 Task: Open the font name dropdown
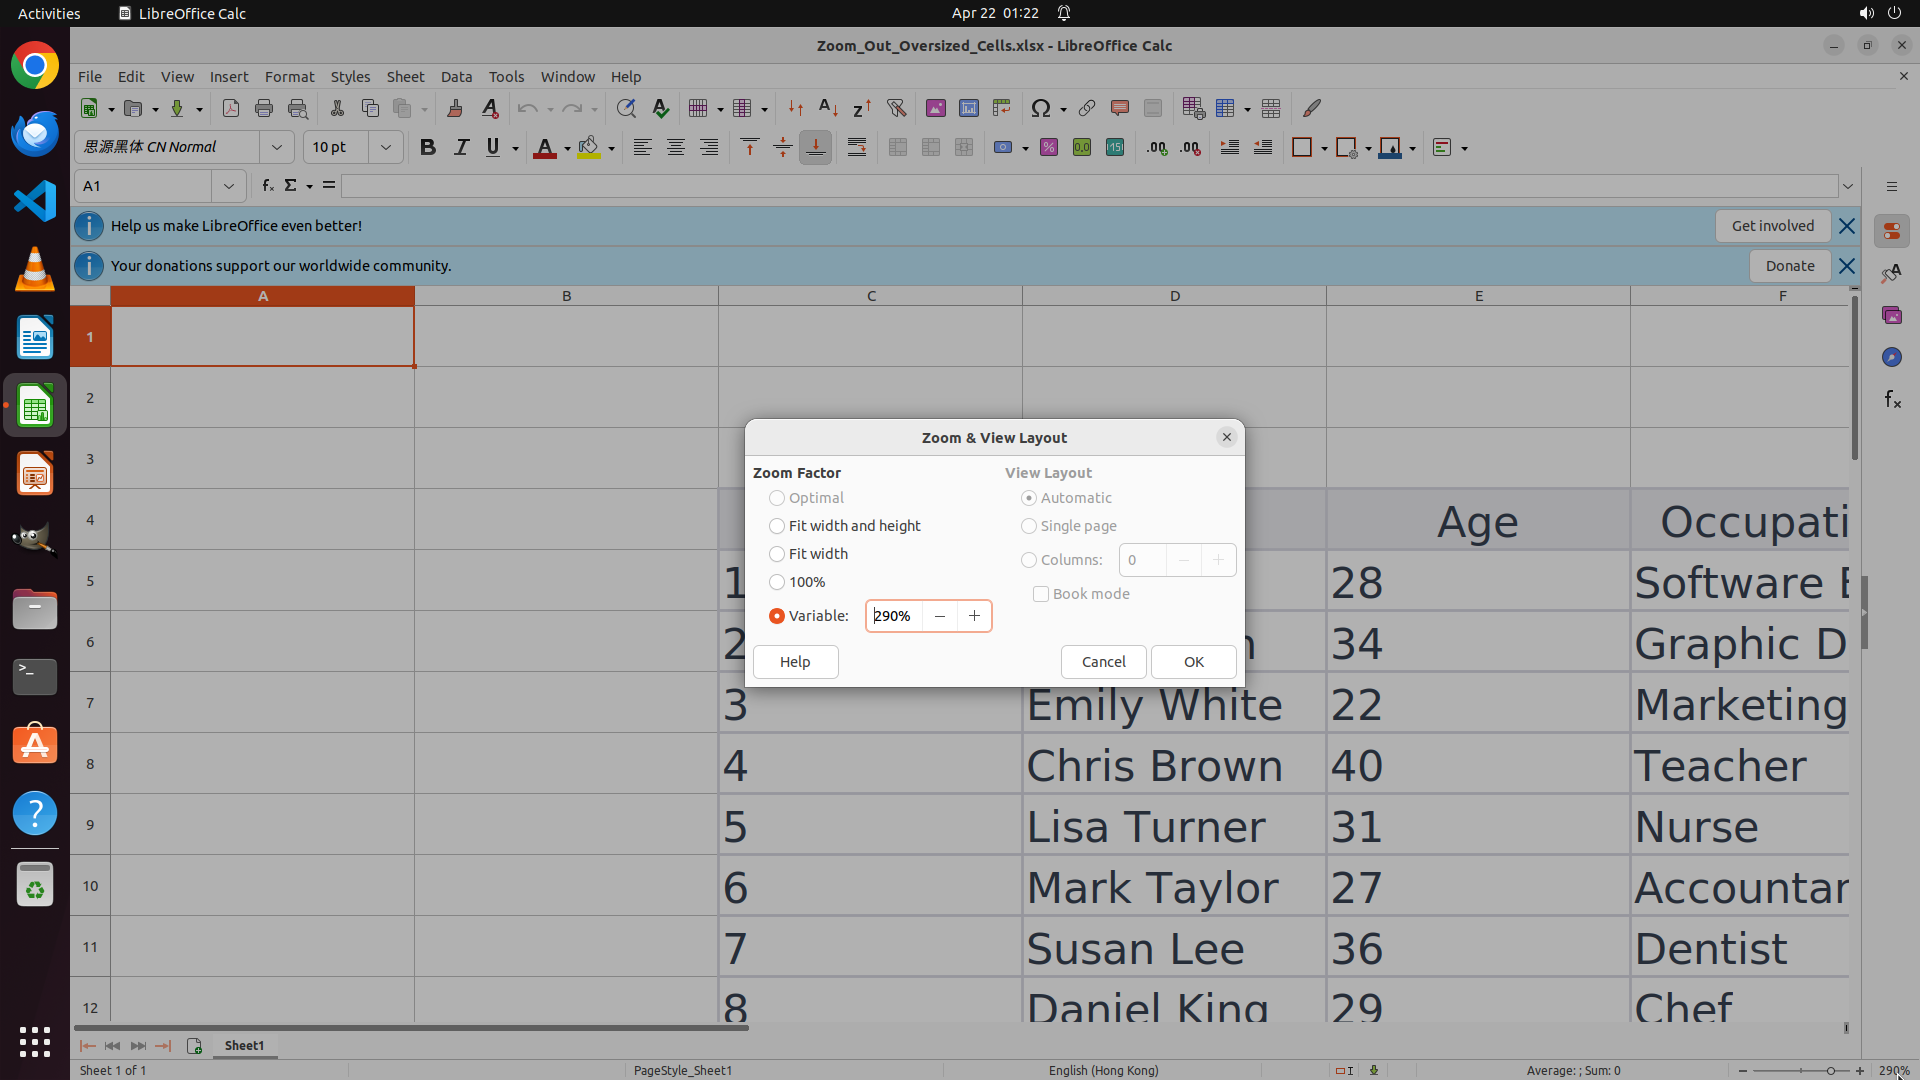(x=277, y=147)
